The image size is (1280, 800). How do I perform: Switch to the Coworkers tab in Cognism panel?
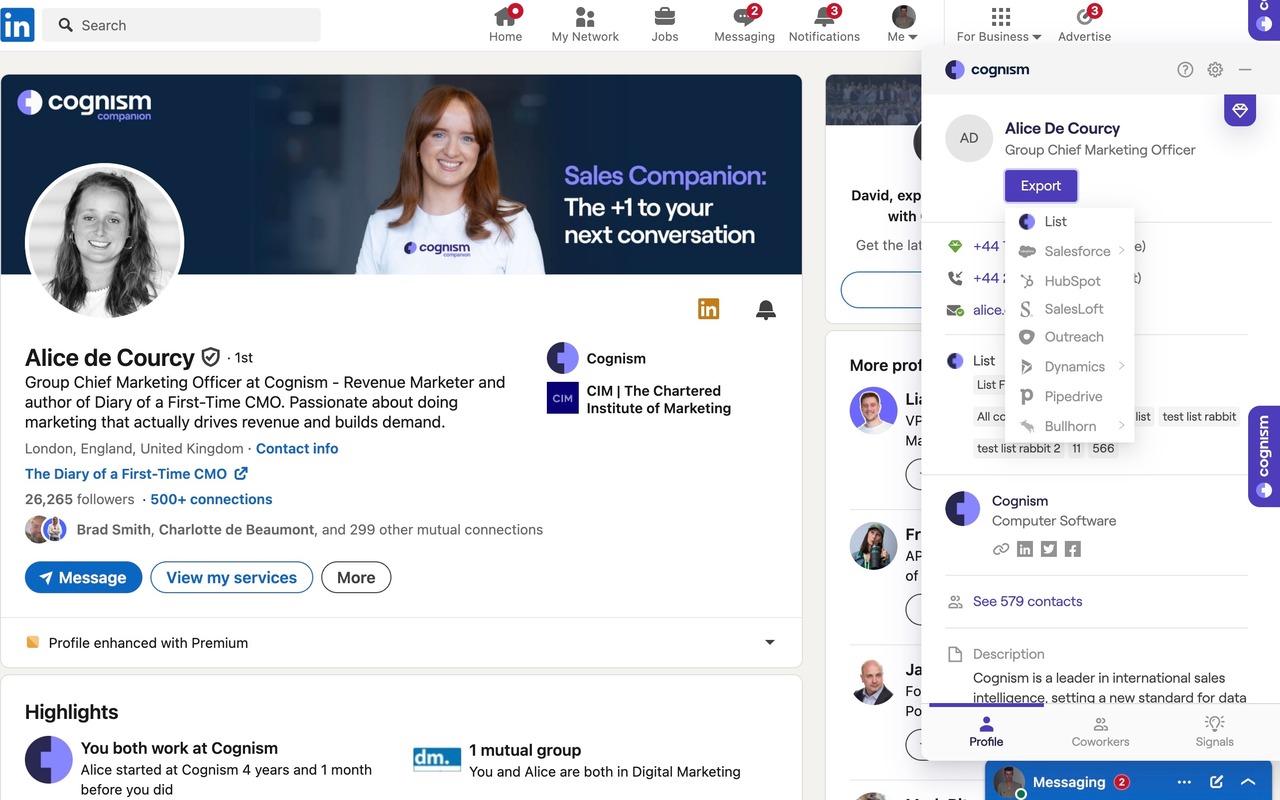[x=1100, y=731]
